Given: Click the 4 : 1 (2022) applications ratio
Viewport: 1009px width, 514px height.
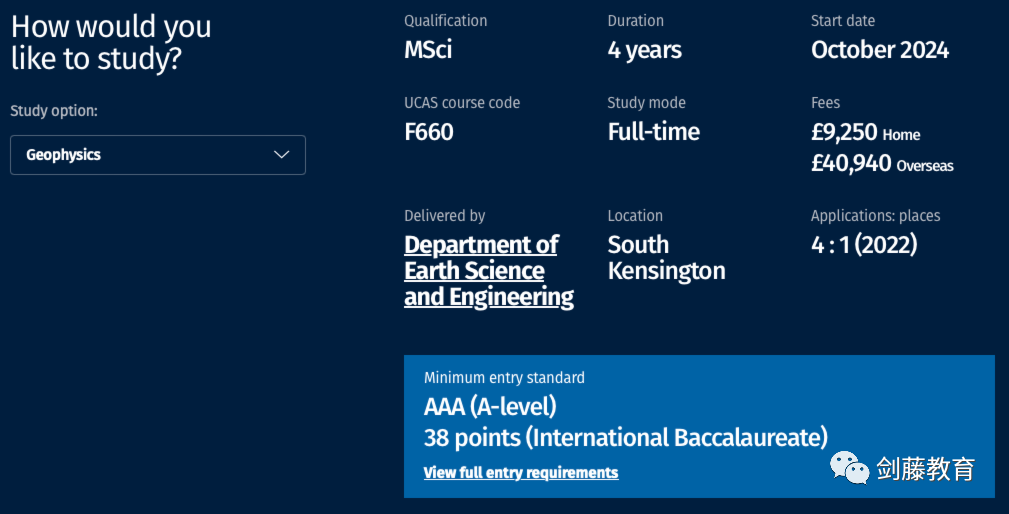Looking at the screenshot, I should pos(864,244).
